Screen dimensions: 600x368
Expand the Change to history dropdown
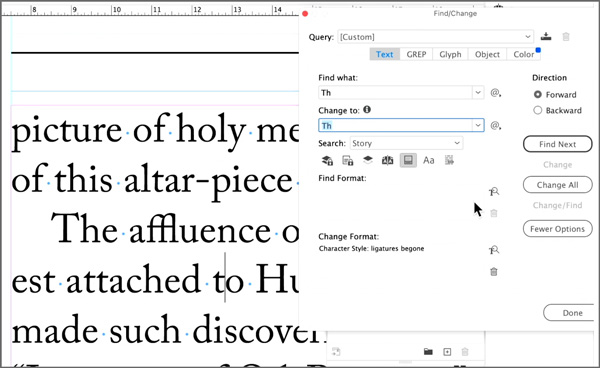478,125
